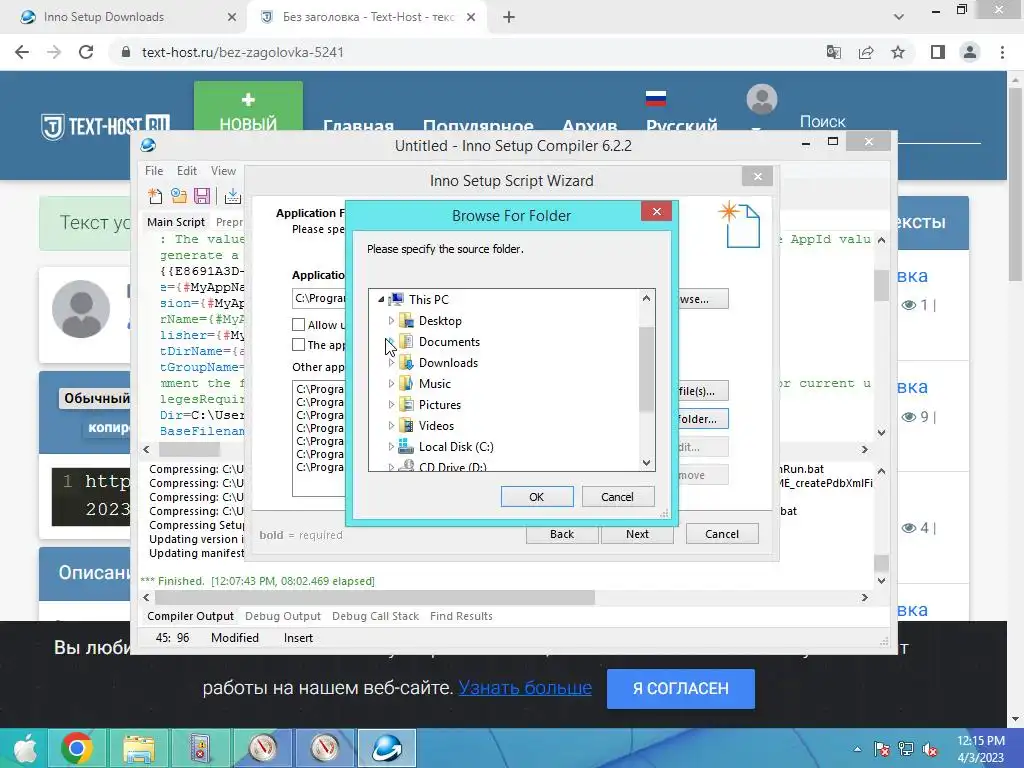Expand the Desktop folder arrow
Screen dimensions: 1024x768
tap(391, 321)
